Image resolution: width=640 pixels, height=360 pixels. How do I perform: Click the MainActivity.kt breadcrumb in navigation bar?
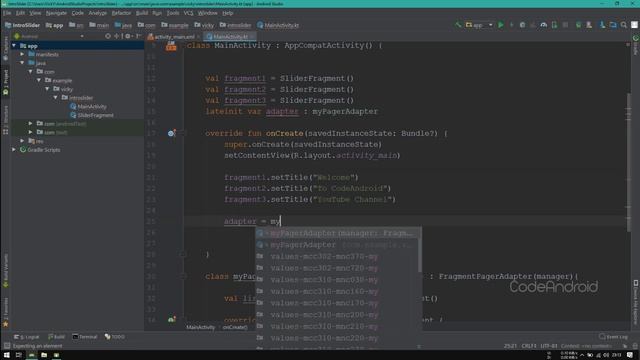pos(278,25)
